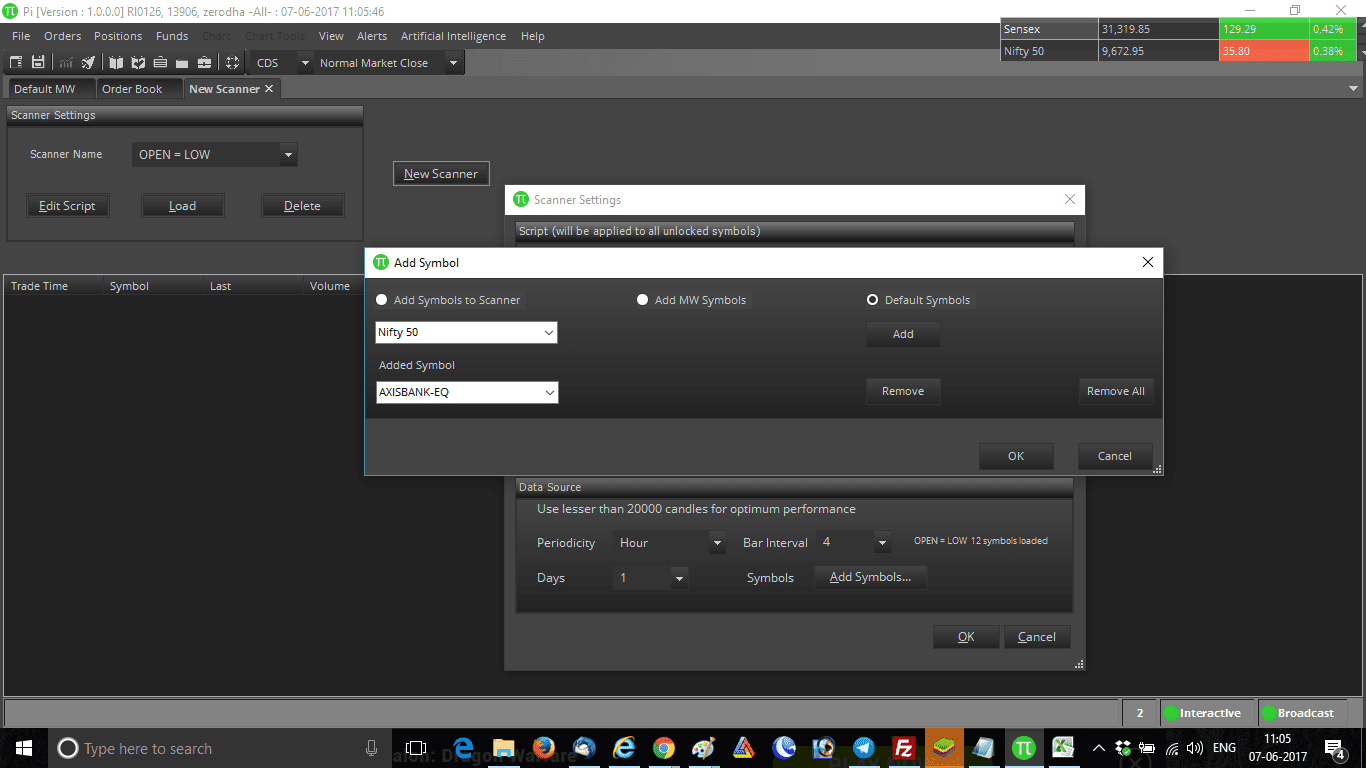Close the New Scanner tab with its X
1366x768 pixels.
[269, 89]
